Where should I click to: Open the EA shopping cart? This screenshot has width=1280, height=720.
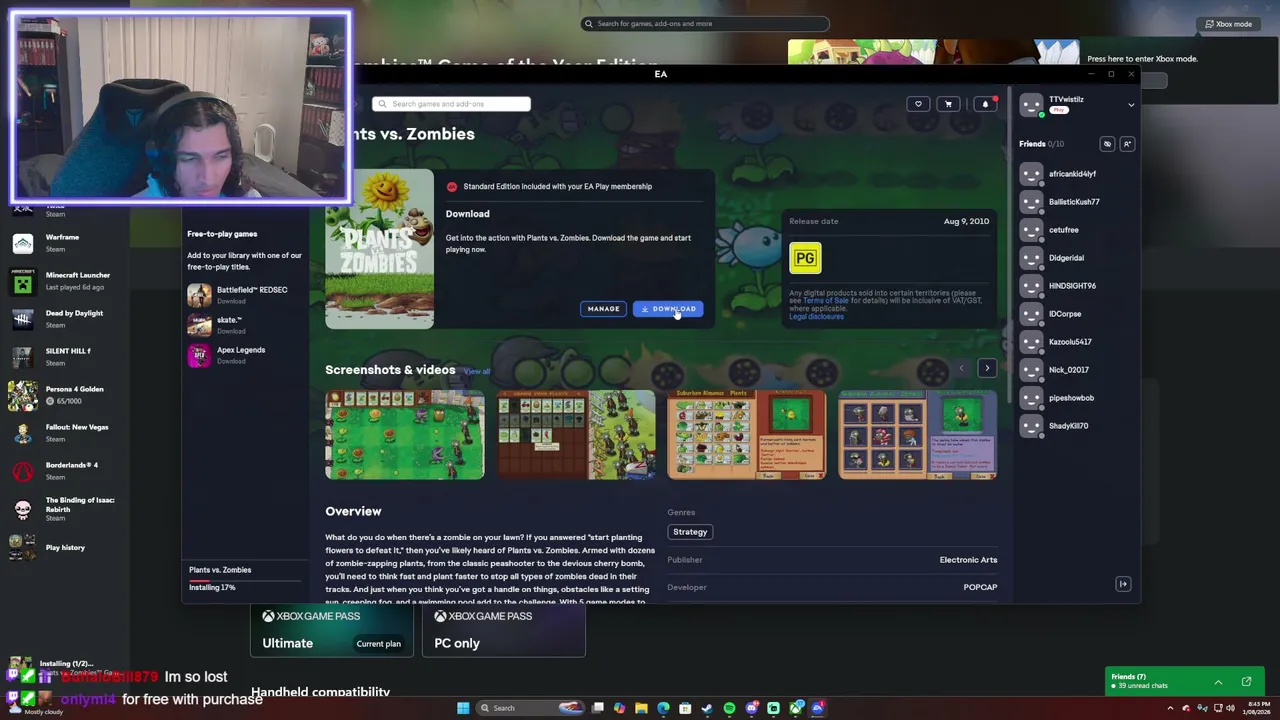[x=949, y=104]
